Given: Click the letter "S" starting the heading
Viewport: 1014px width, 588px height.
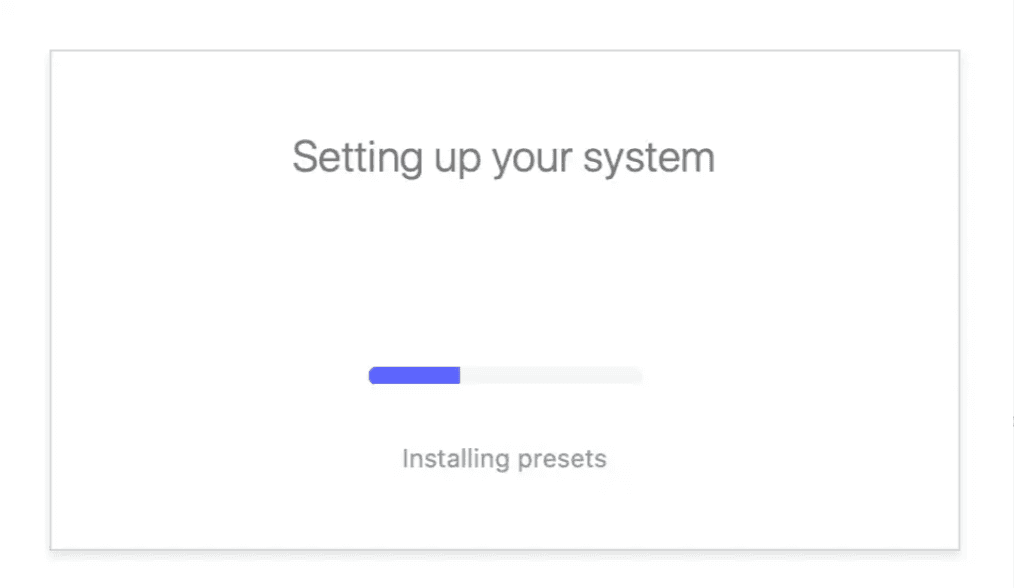Looking at the screenshot, I should coord(304,158).
